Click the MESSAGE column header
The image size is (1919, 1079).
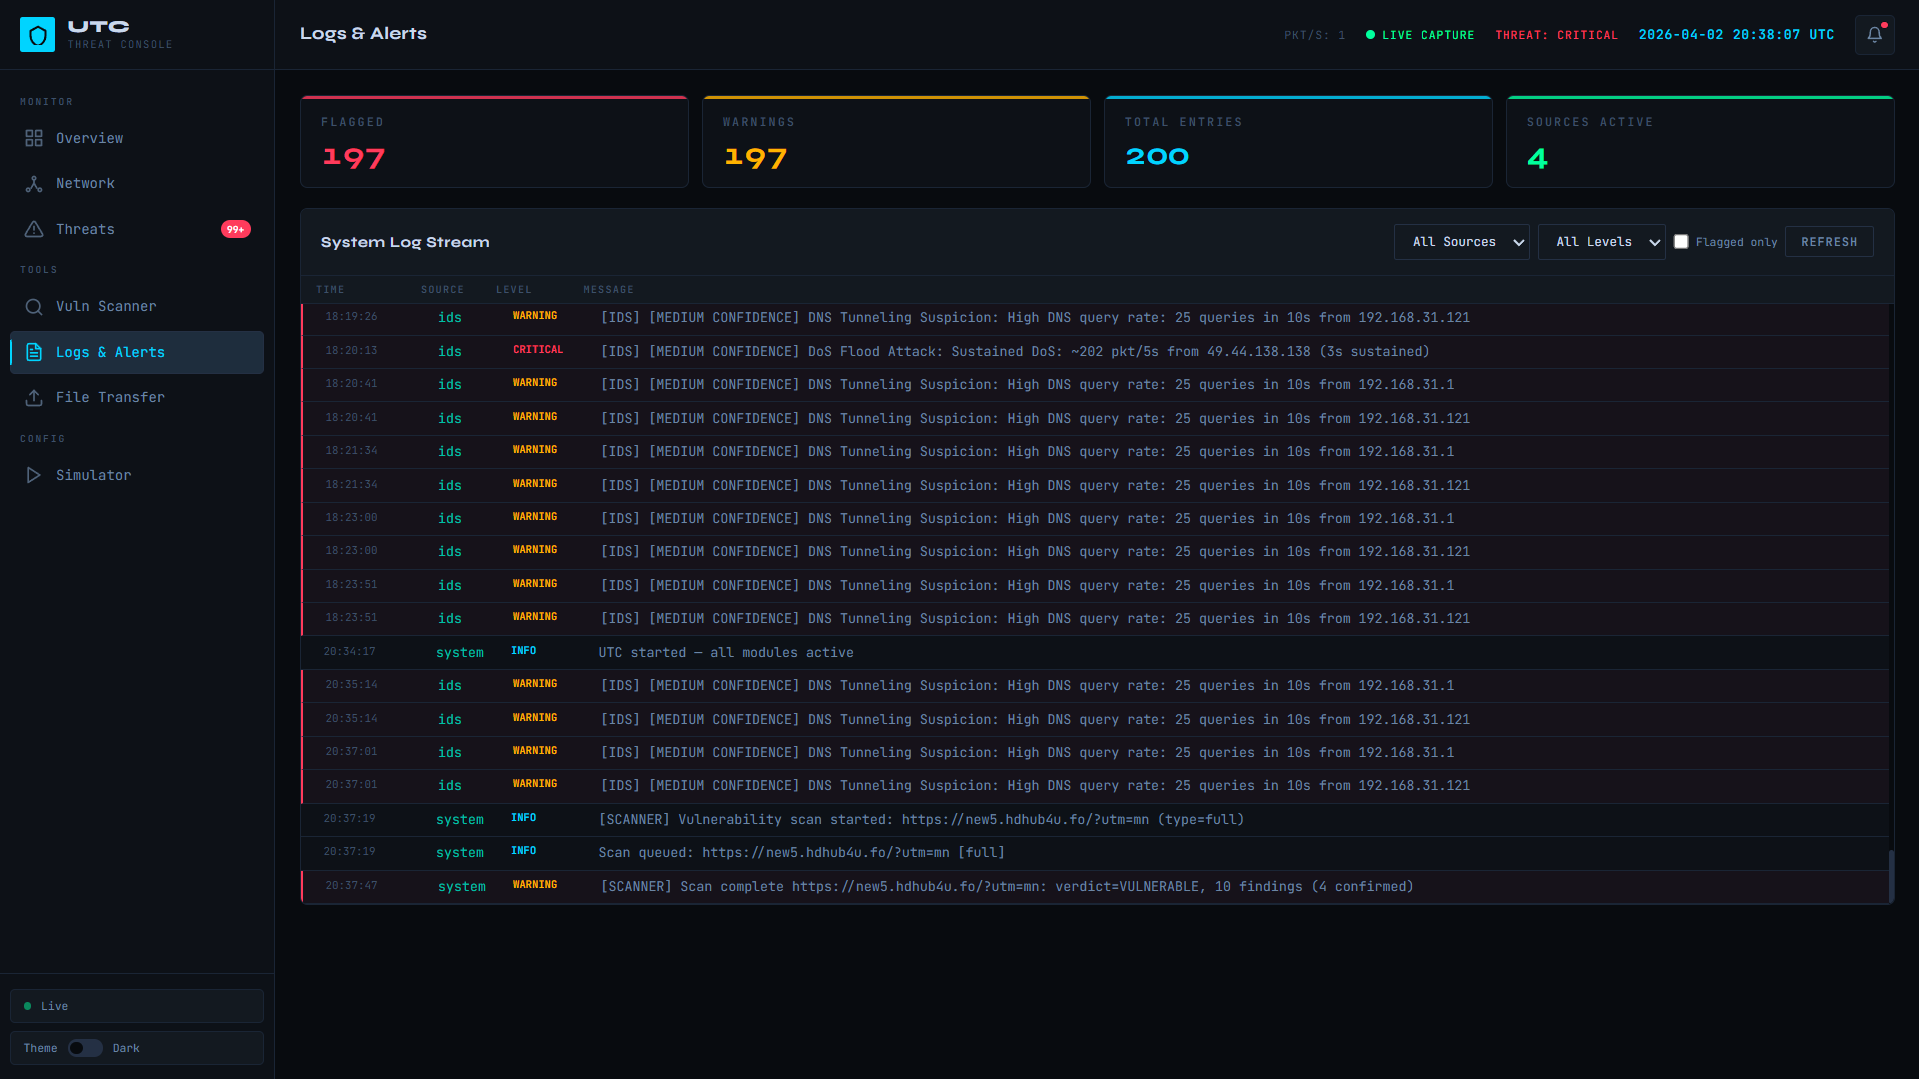(x=609, y=290)
